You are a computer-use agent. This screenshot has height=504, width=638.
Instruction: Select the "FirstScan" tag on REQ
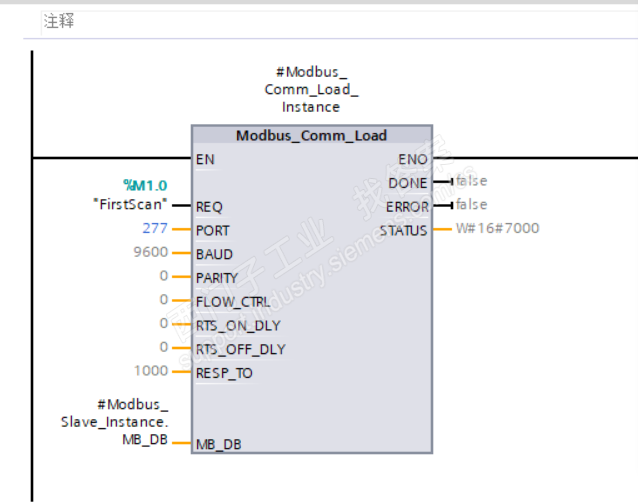coord(130,204)
